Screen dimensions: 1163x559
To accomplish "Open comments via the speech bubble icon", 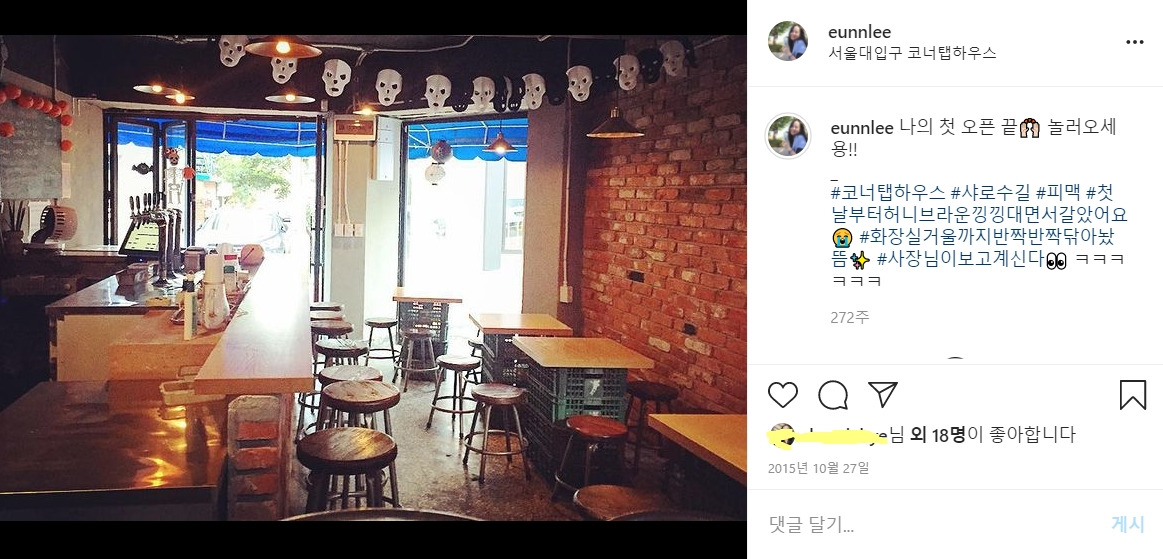I will tap(833, 395).
